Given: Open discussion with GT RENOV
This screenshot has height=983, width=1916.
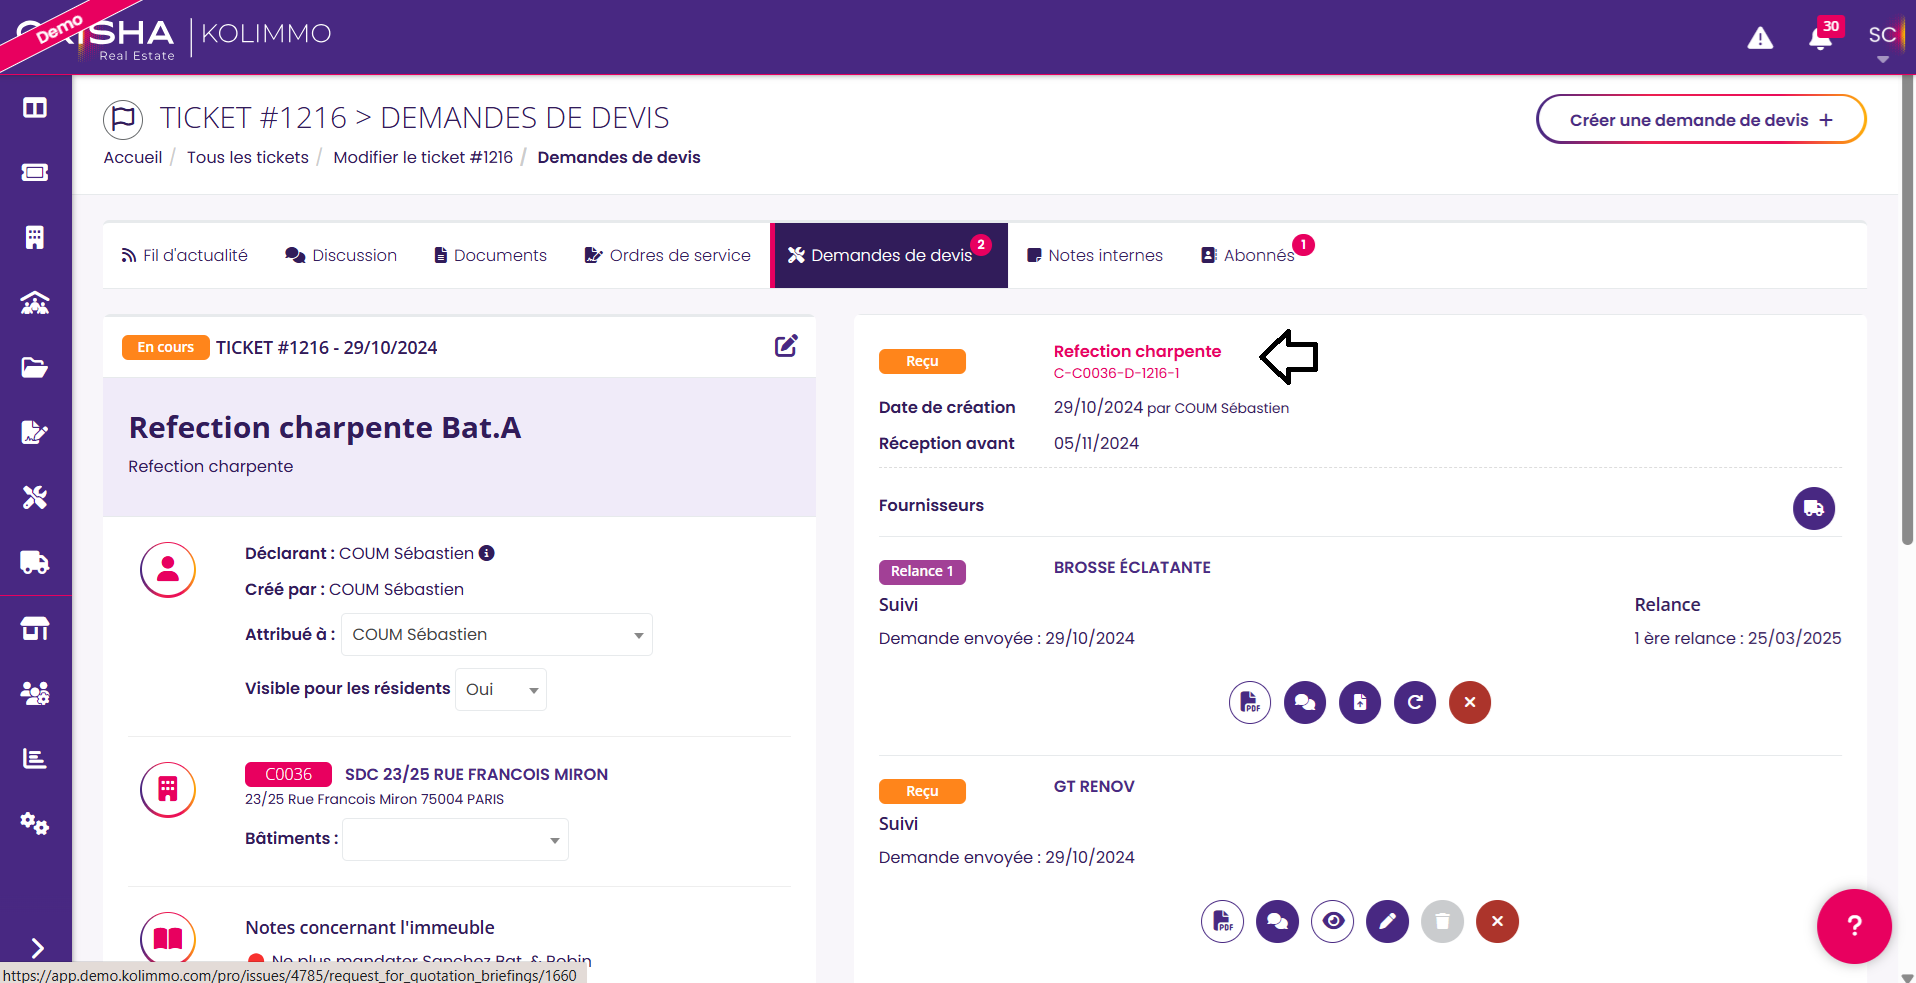Looking at the screenshot, I should pyautogui.click(x=1277, y=921).
